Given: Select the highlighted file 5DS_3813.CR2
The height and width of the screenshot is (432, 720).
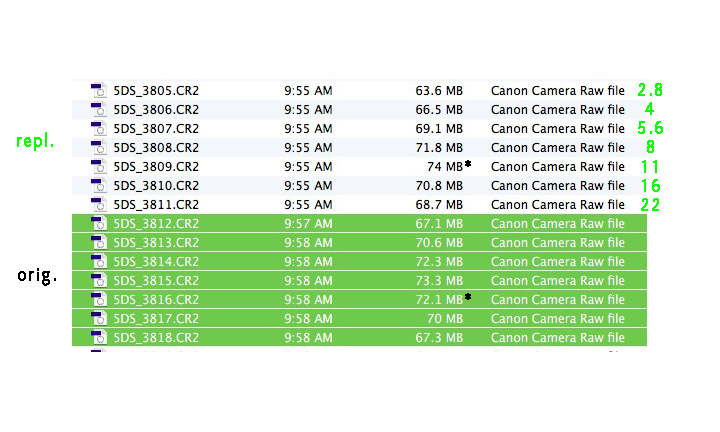Looking at the screenshot, I should (x=359, y=242).
